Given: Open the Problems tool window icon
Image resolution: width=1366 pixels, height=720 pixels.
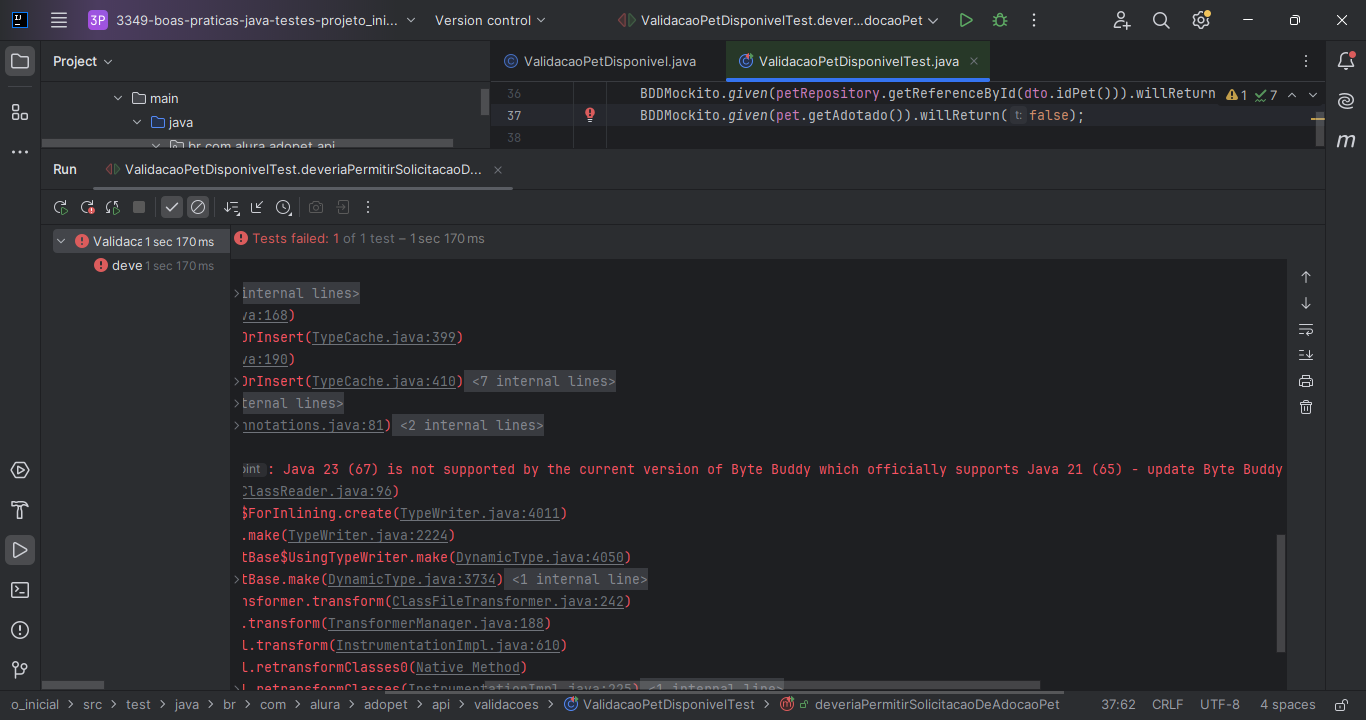Looking at the screenshot, I should click(x=20, y=630).
